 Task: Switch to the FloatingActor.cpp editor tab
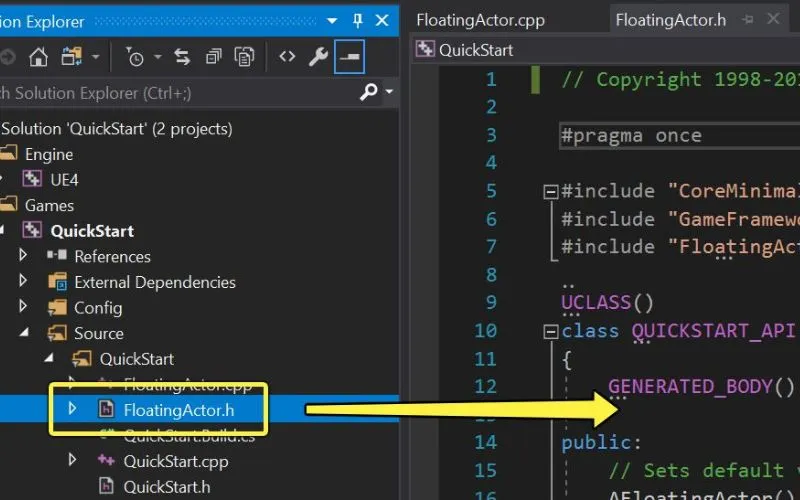(x=481, y=20)
